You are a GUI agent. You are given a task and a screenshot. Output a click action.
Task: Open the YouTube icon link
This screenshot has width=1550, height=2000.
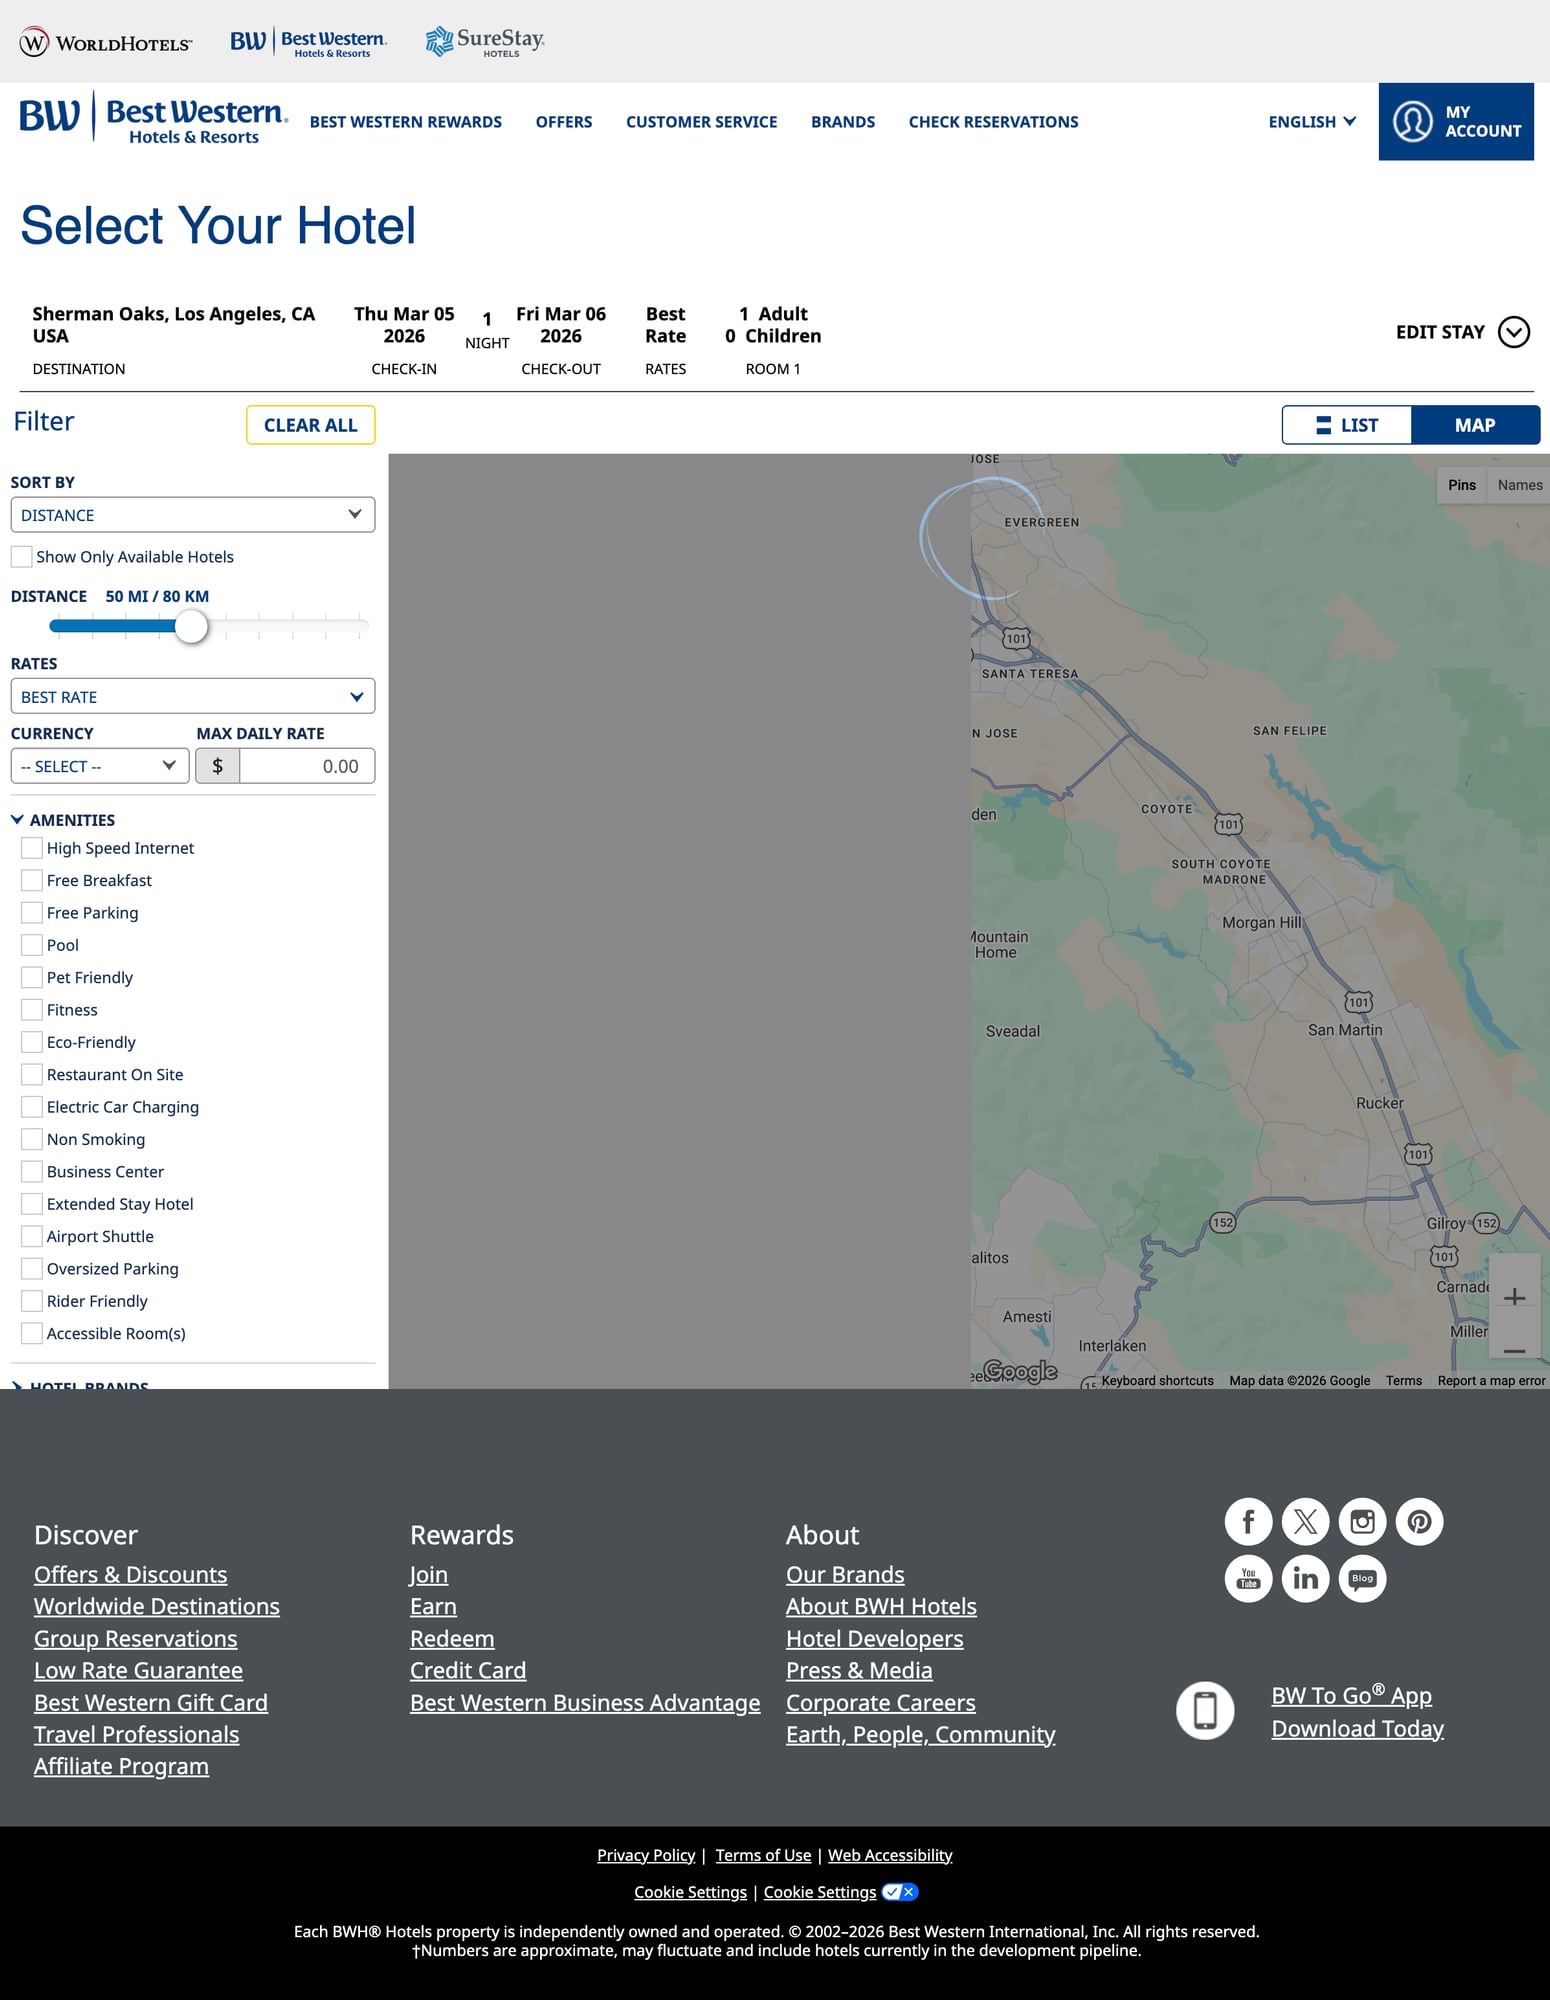[1248, 1579]
